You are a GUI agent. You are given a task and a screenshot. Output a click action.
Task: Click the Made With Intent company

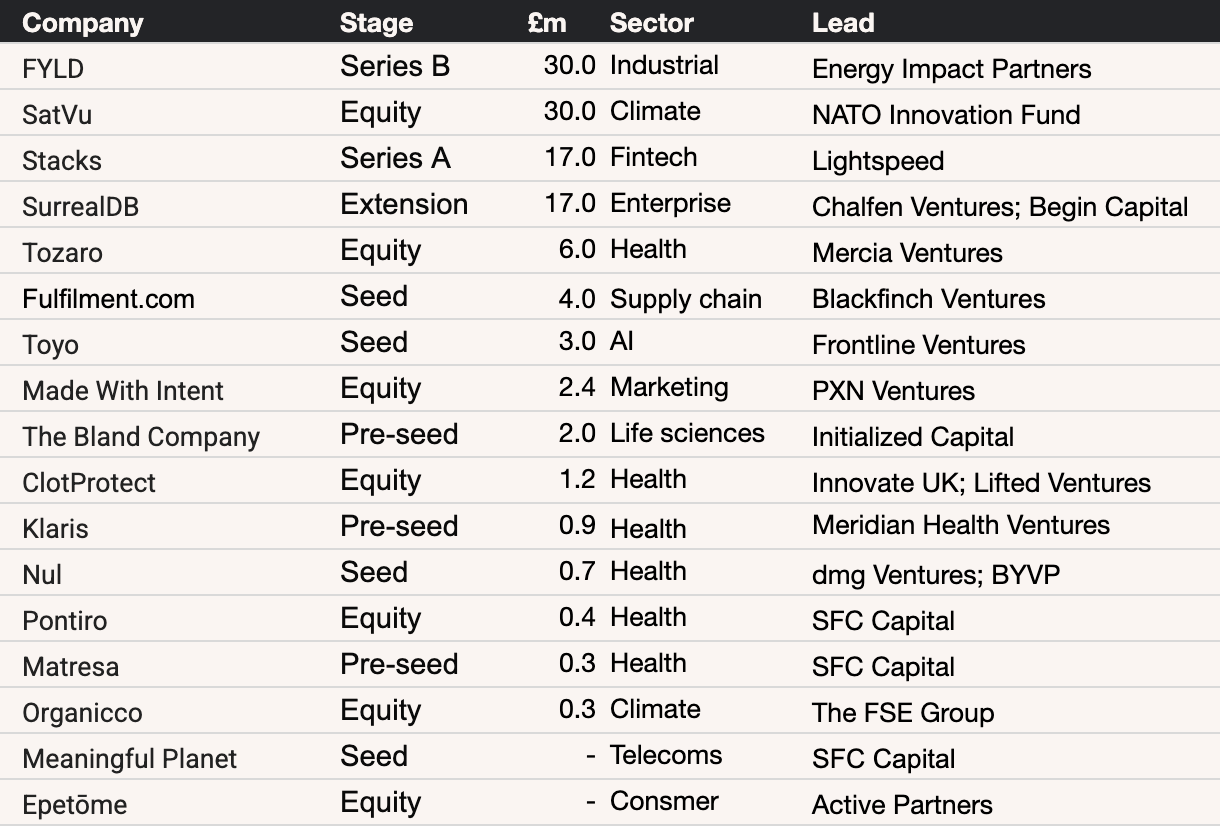coord(123,391)
